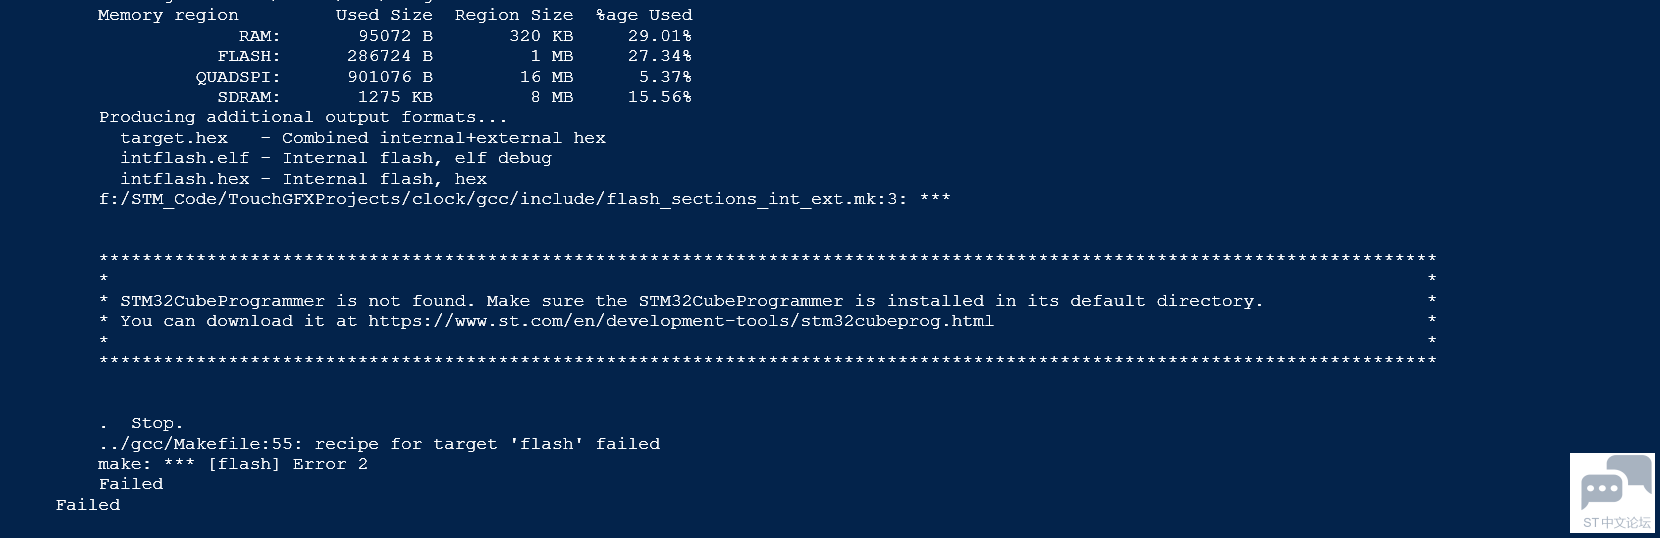This screenshot has width=1660, height=538.
Task: Click the ". Stop." output line
Action: pyautogui.click(x=155, y=424)
